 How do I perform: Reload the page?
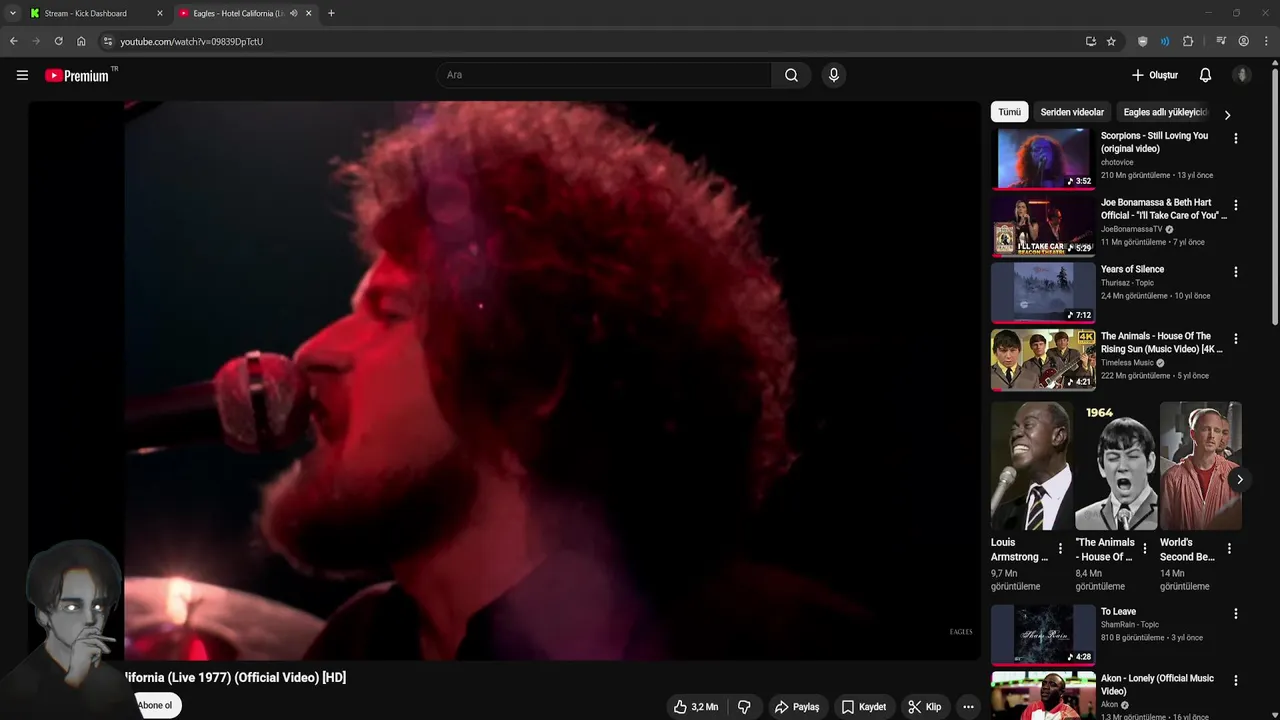pos(58,41)
